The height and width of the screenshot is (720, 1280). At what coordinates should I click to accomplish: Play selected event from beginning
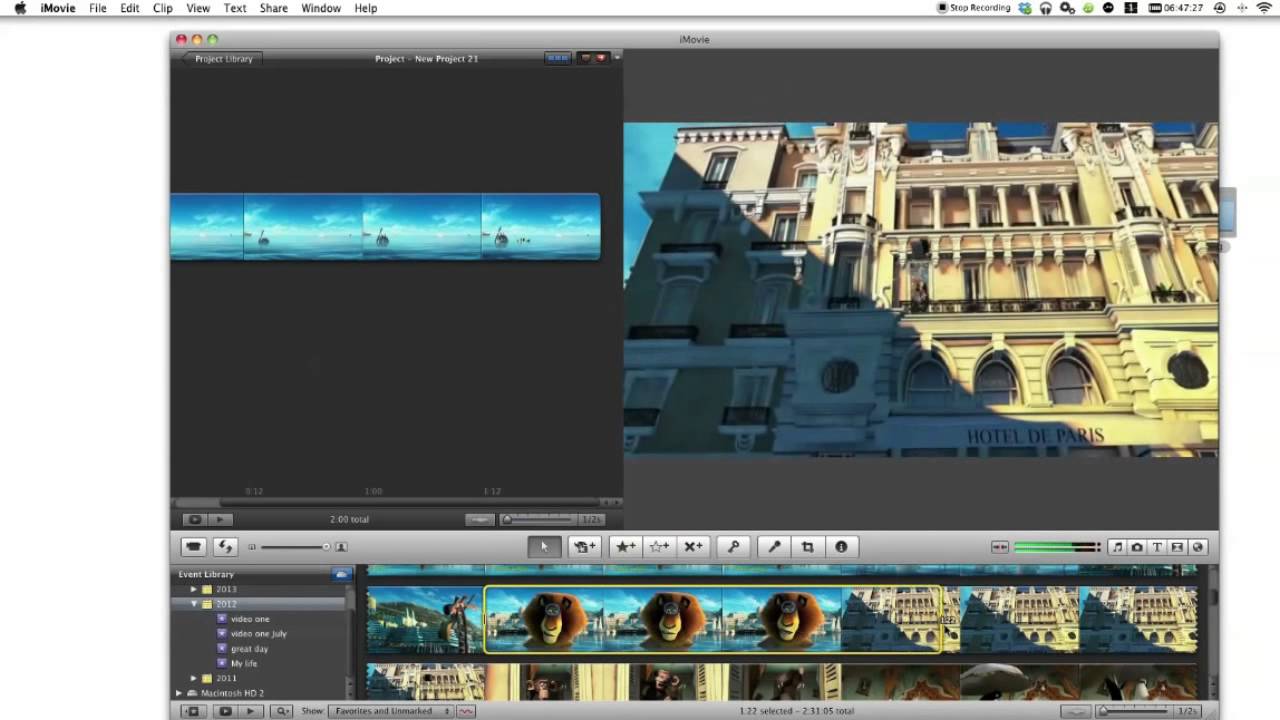[250, 711]
